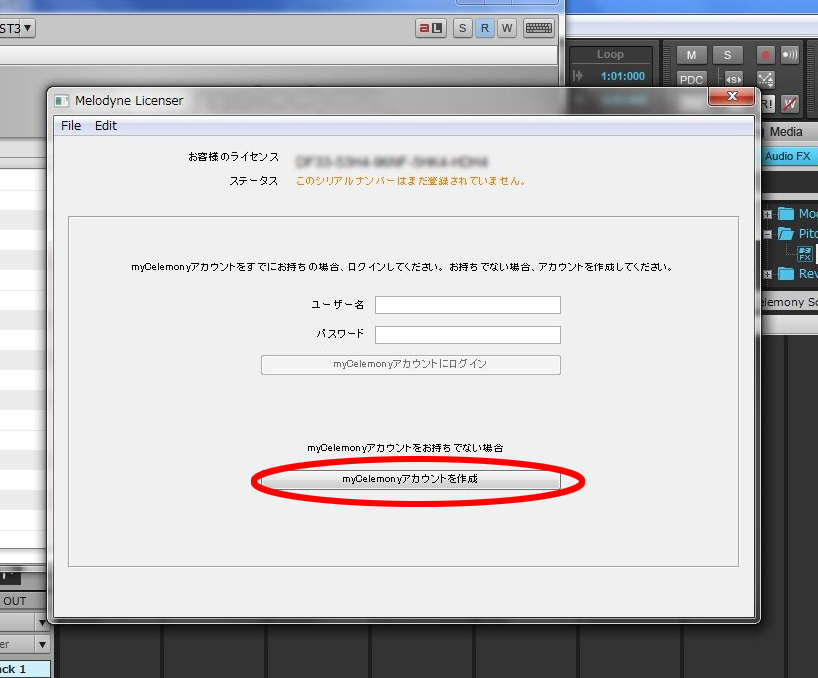818x678 pixels.
Task: Click the crossed-out W automation write icon
Action: [x=789, y=104]
